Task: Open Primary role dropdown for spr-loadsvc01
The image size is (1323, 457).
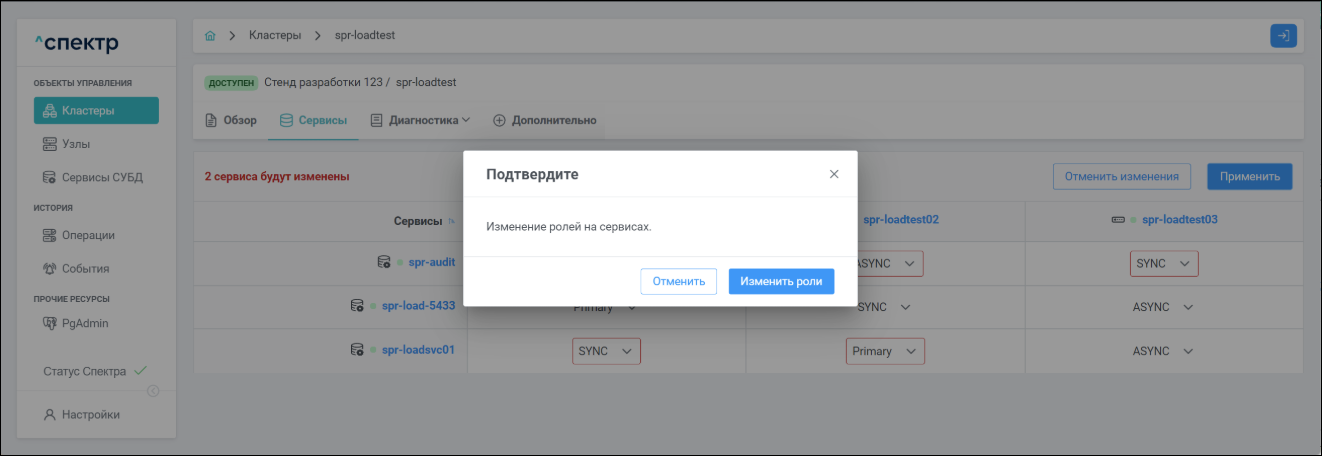Action: pos(885,352)
